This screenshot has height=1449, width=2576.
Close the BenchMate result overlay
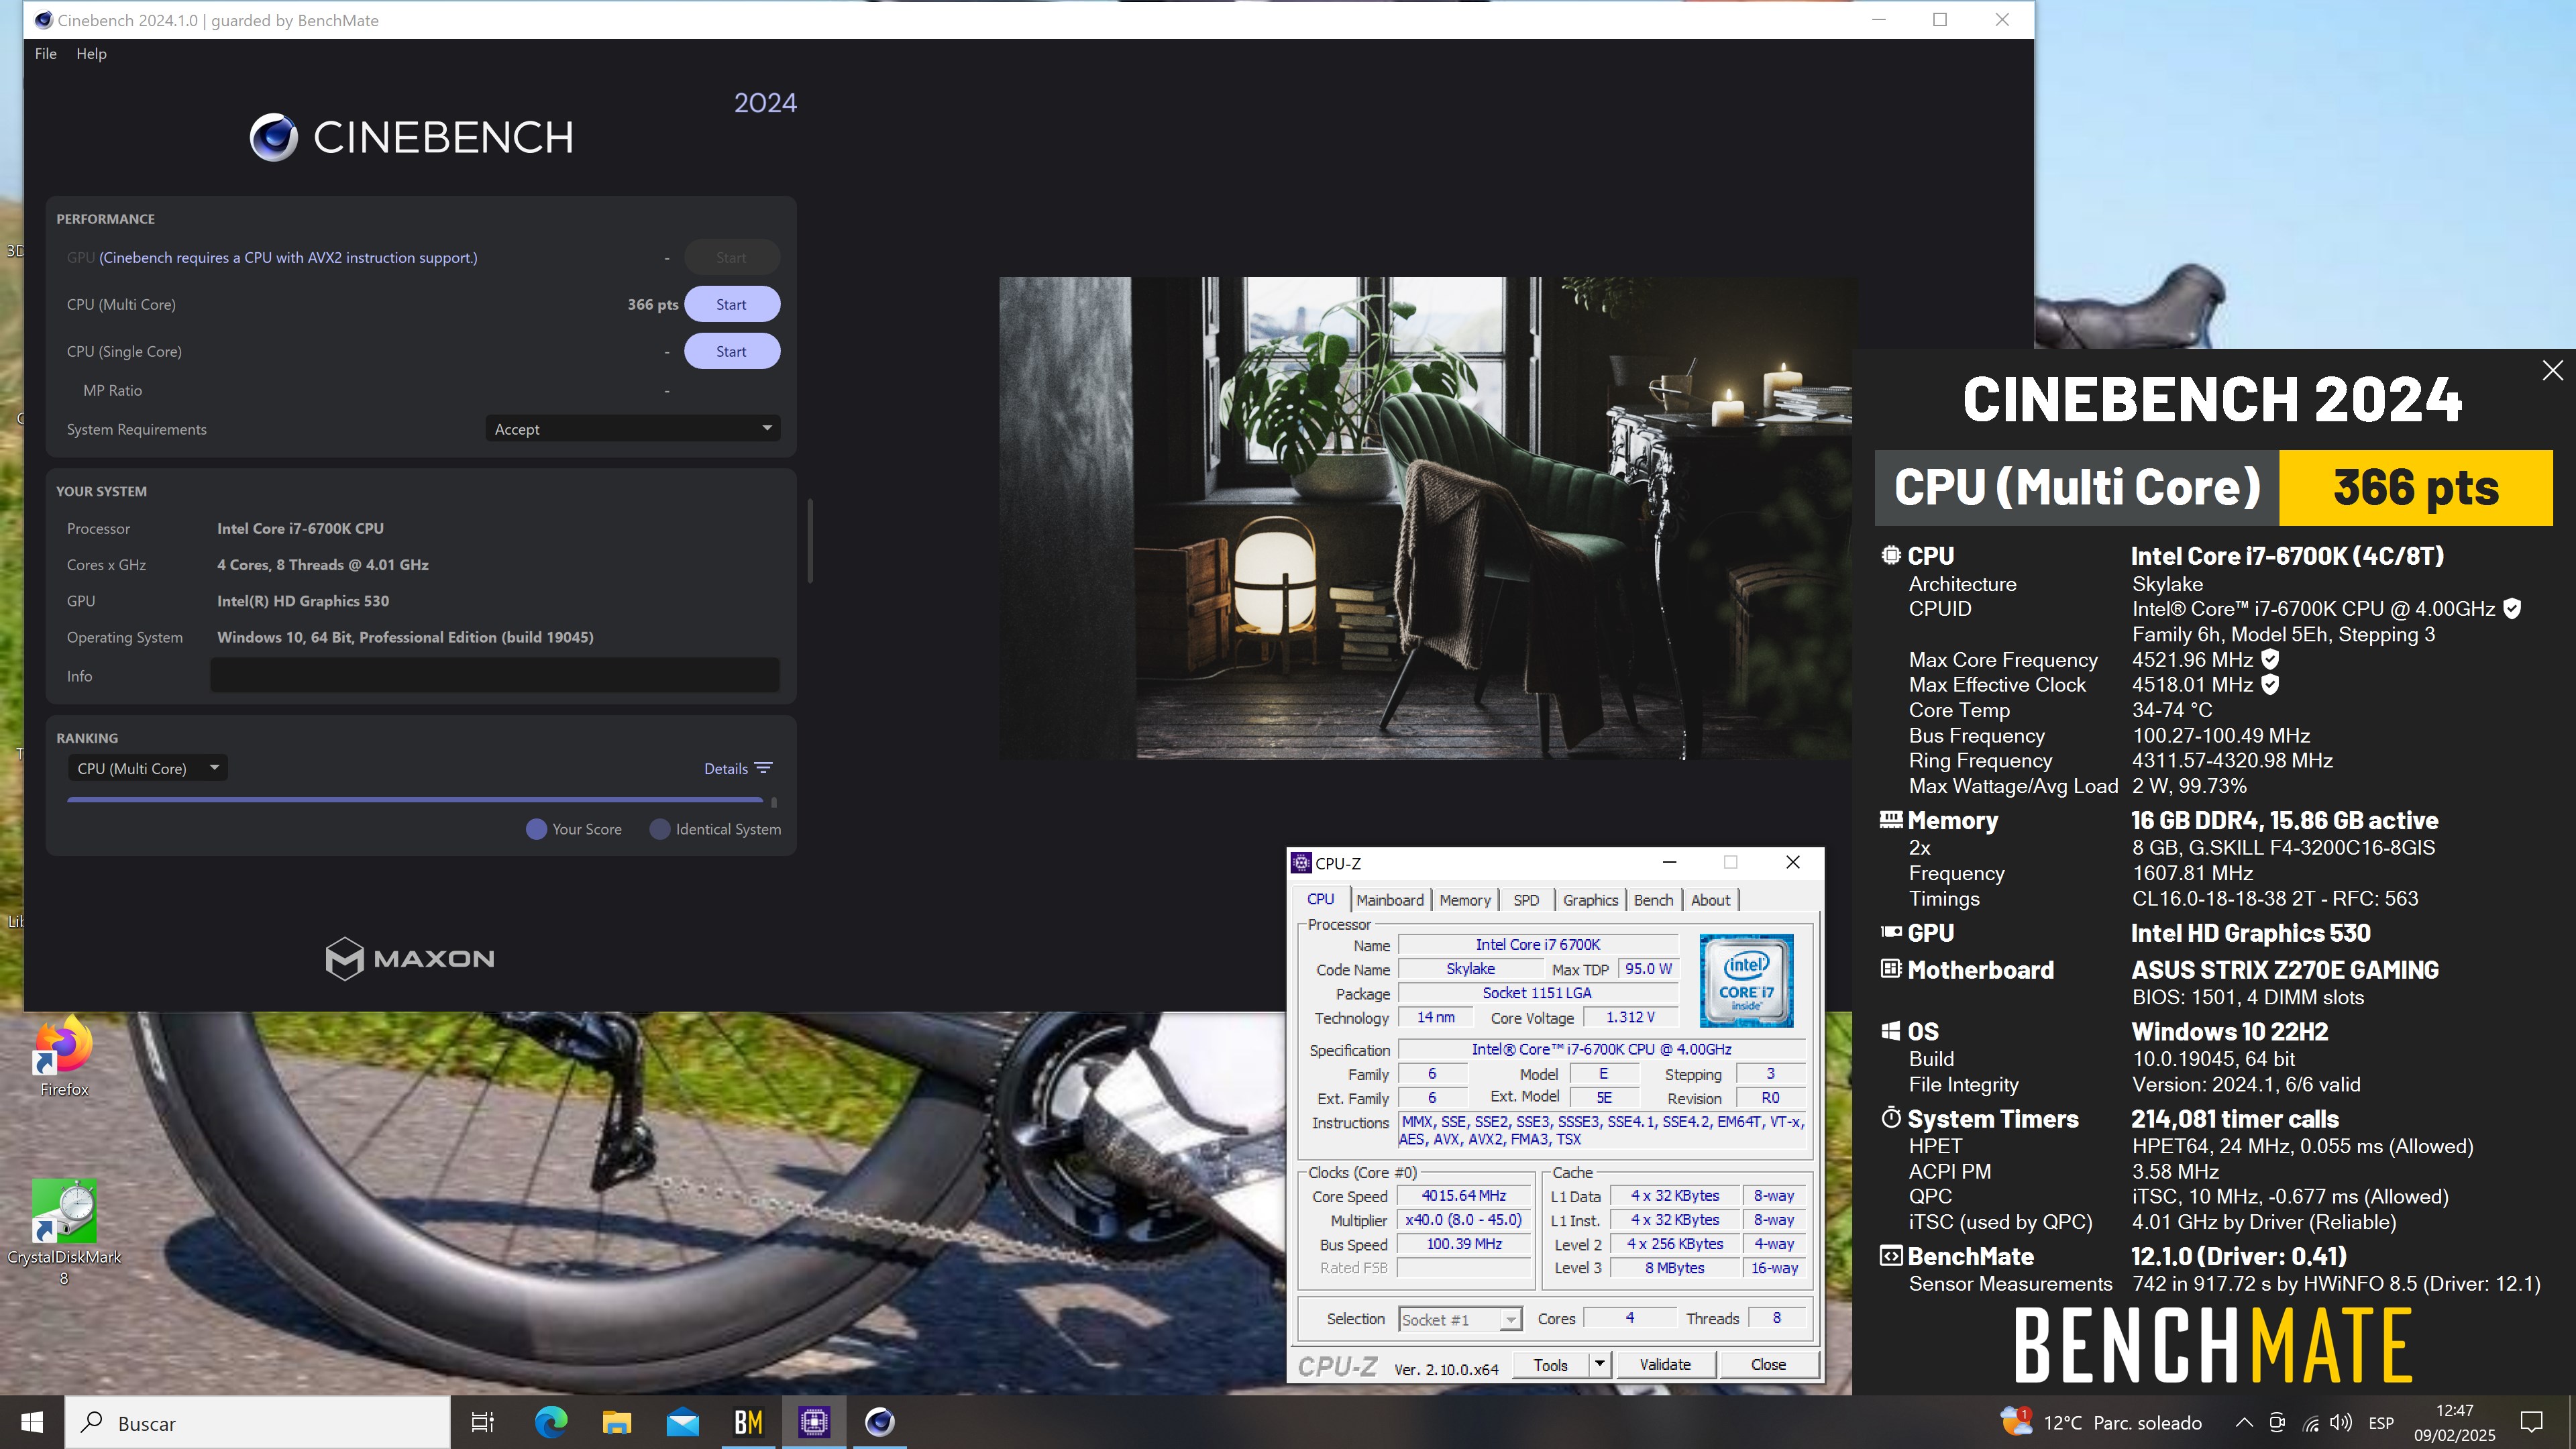click(x=2552, y=370)
